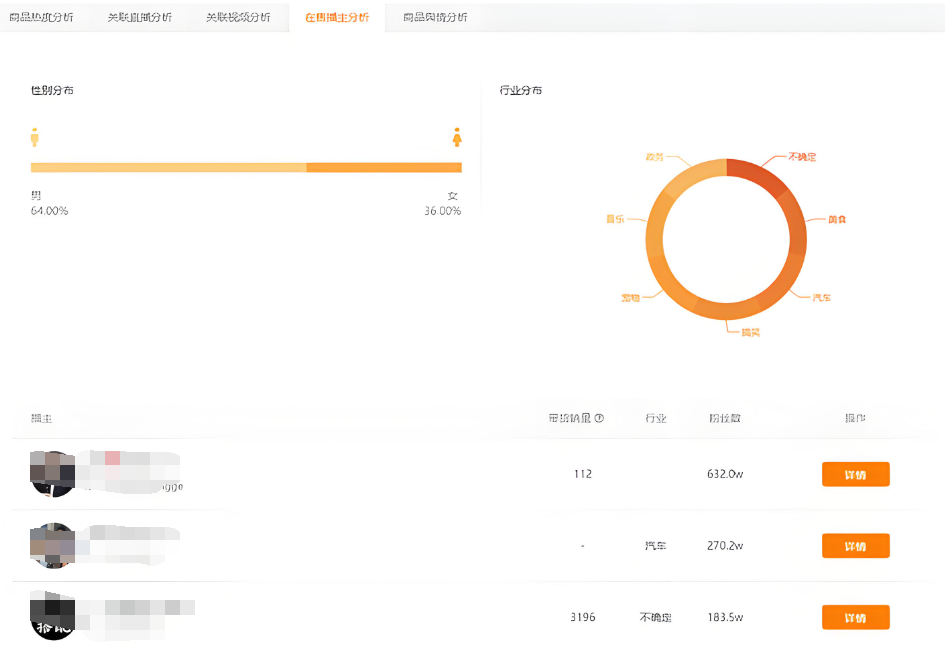Image resolution: width=945 pixels, height=652 pixels.
Task: Click the male gender icon
Action: point(35,137)
